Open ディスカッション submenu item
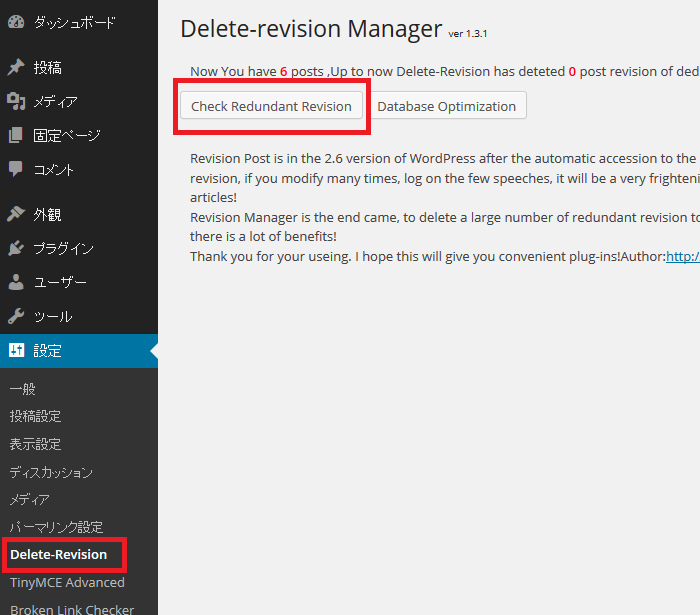 click(x=51, y=472)
